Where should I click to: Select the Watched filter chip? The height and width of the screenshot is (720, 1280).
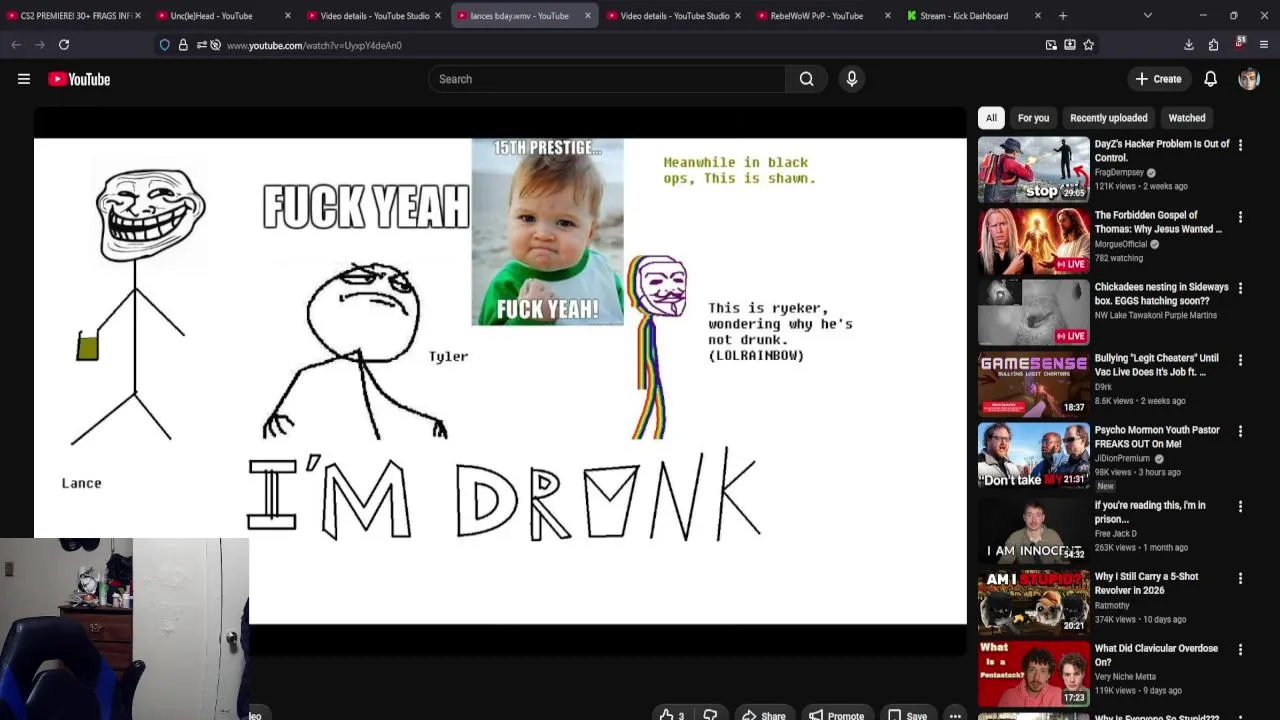pyautogui.click(x=1187, y=118)
